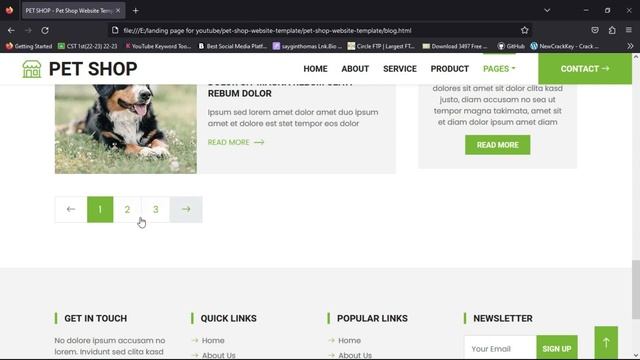Click the Firefox icon in the title bar

tap(9, 10)
